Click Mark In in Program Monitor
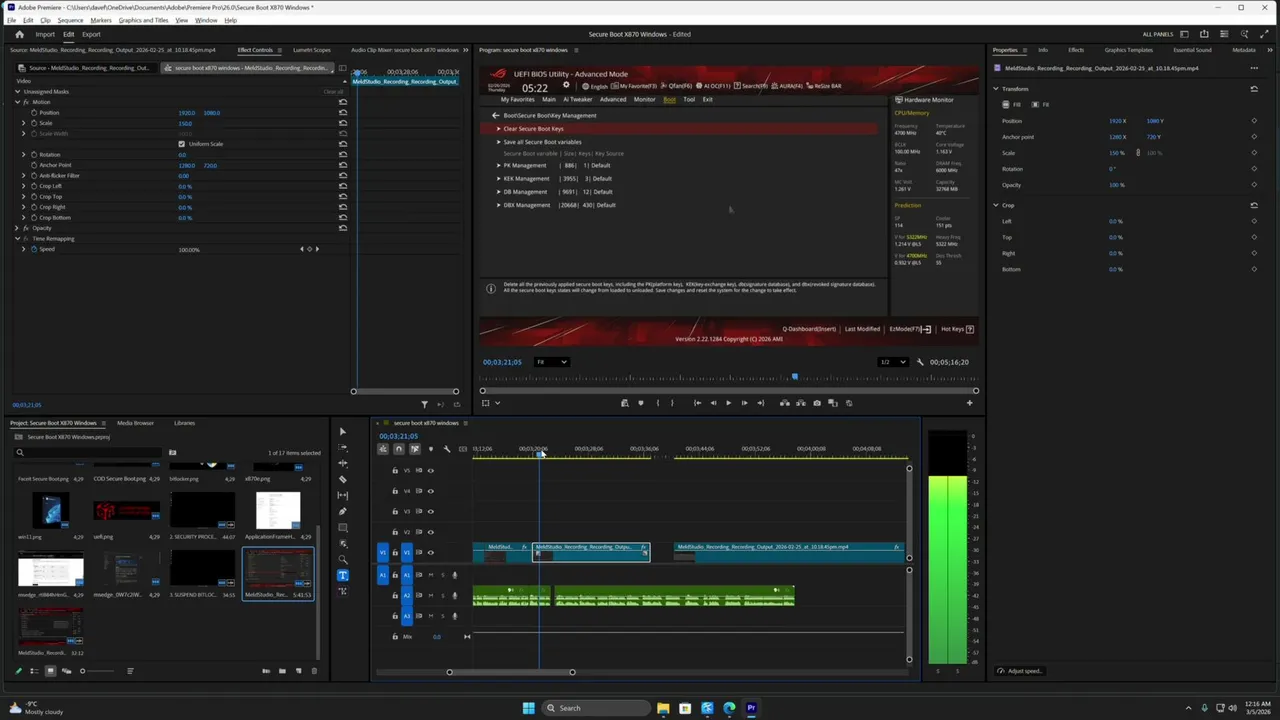The width and height of the screenshot is (1280, 720). tap(658, 403)
